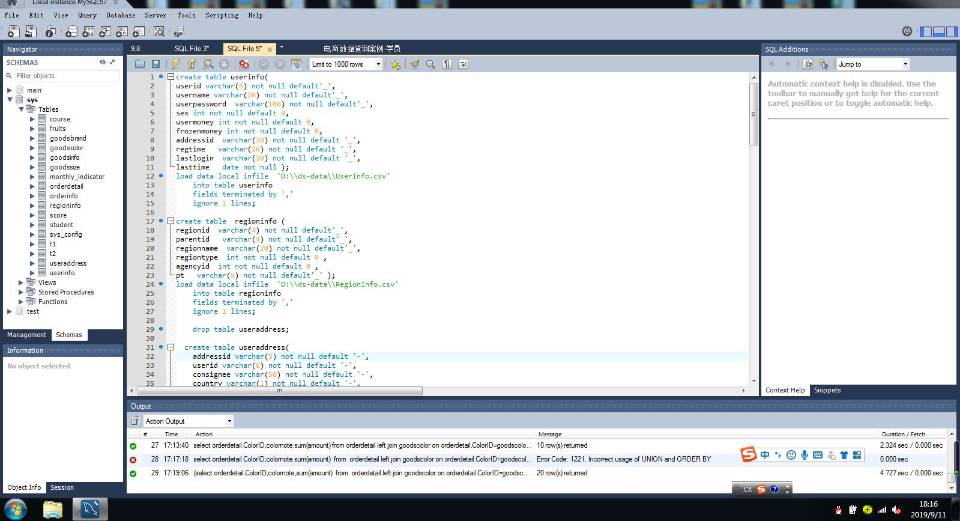The image size is (960, 521).
Task: Open Workbench preferences gear icon
Action: pyautogui.click(x=907, y=31)
